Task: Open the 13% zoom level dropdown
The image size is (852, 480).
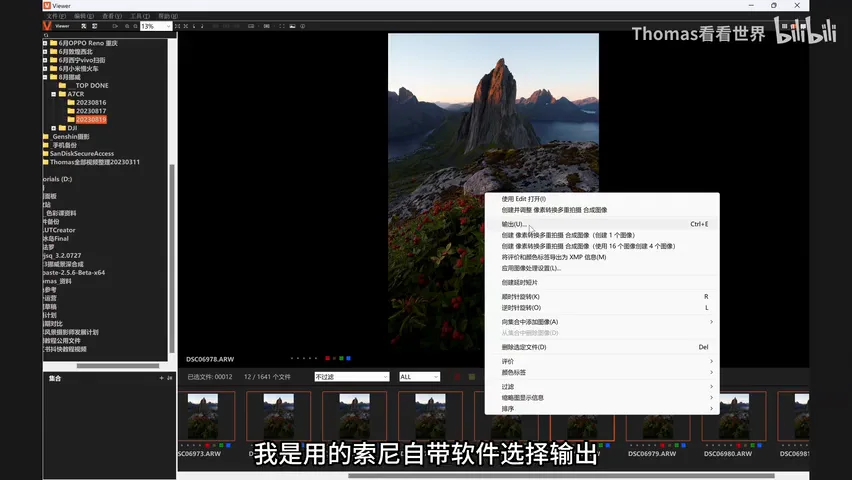Action: point(156,26)
